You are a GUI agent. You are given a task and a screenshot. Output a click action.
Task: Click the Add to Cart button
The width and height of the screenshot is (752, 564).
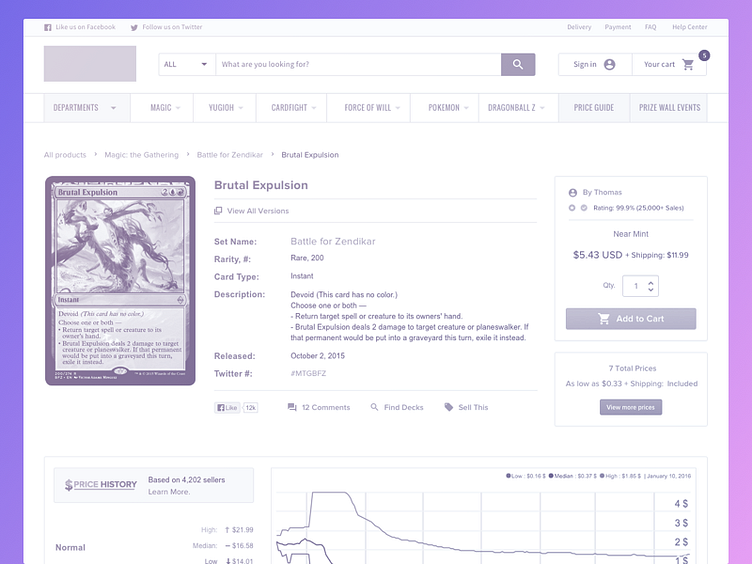click(631, 318)
